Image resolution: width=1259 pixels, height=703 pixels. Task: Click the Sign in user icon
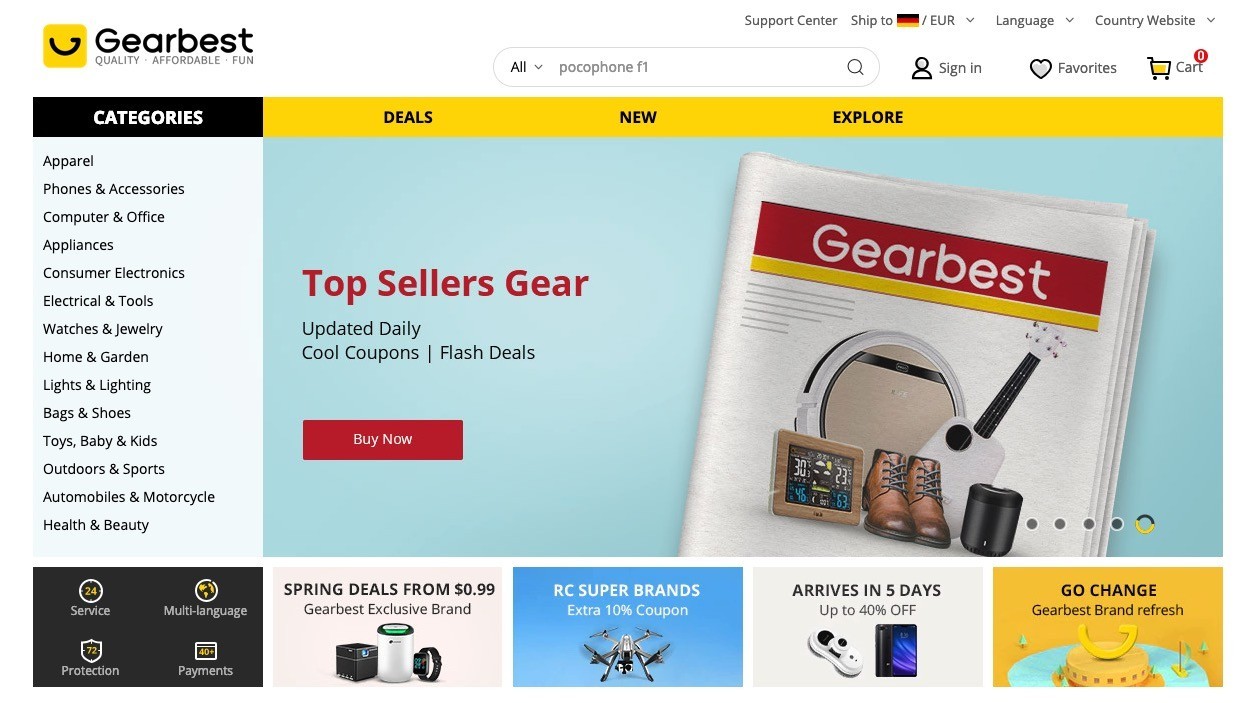(921, 68)
